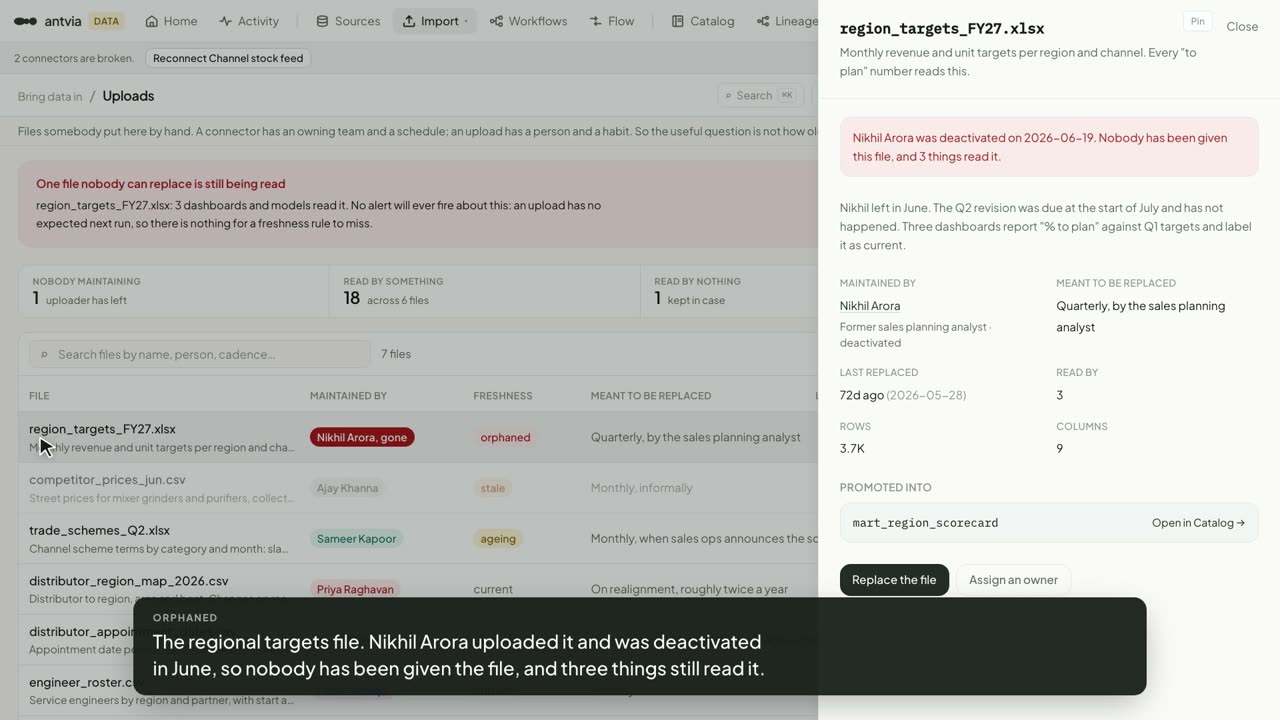The height and width of the screenshot is (720, 1280).
Task: Click the magnifier icon in files search
Action: pyautogui.click(x=44, y=355)
